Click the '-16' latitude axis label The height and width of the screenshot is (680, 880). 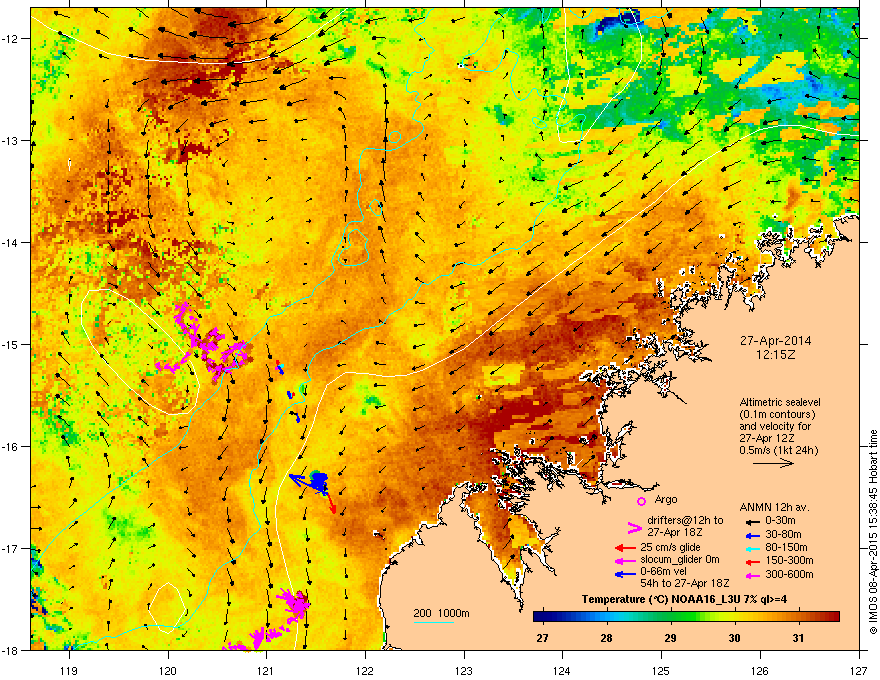(x=10, y=447)
